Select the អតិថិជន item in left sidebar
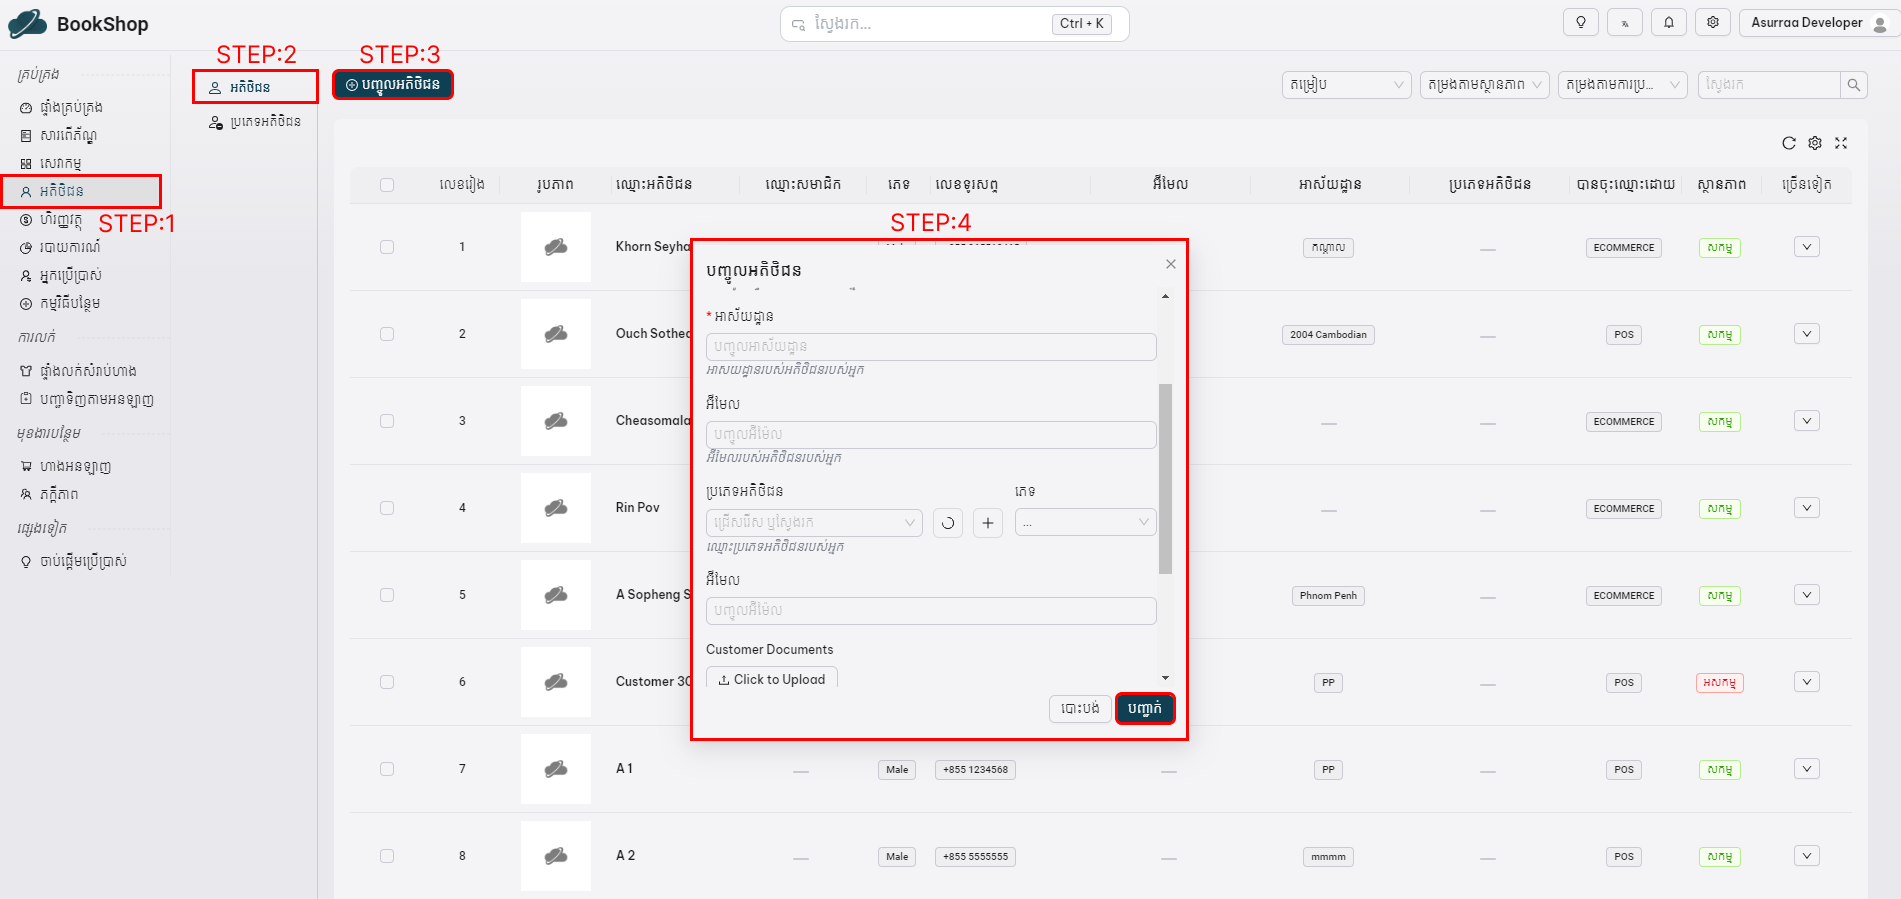Viewport: 1901px width, 899px height. tap(62, 191)
